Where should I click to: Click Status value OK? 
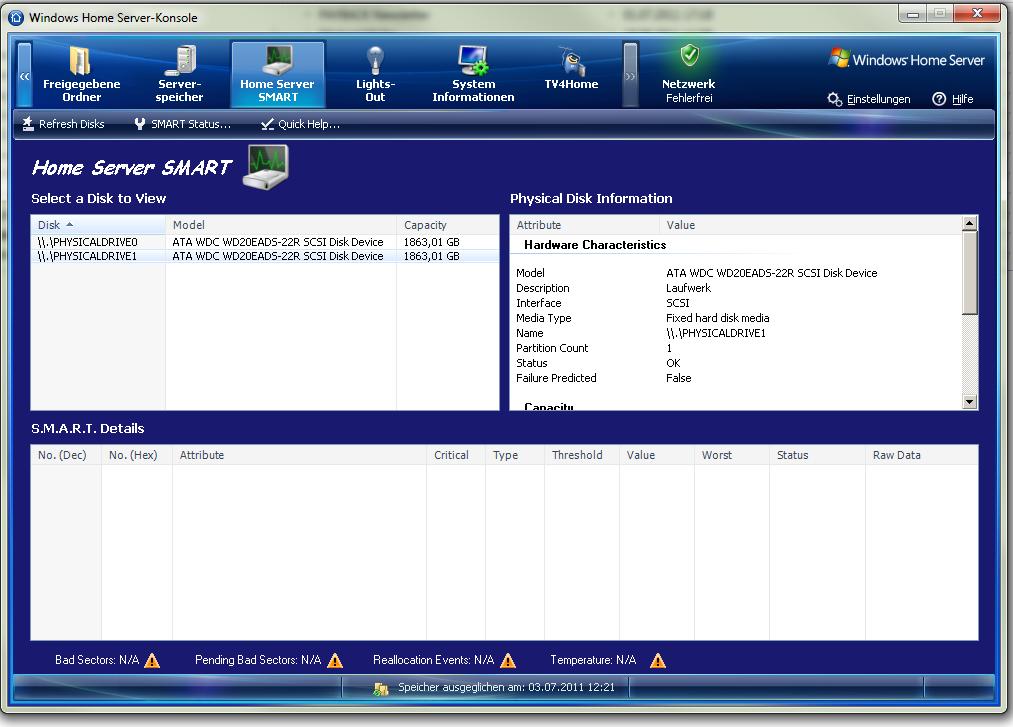pyautogui.click(x=673, y=363)
